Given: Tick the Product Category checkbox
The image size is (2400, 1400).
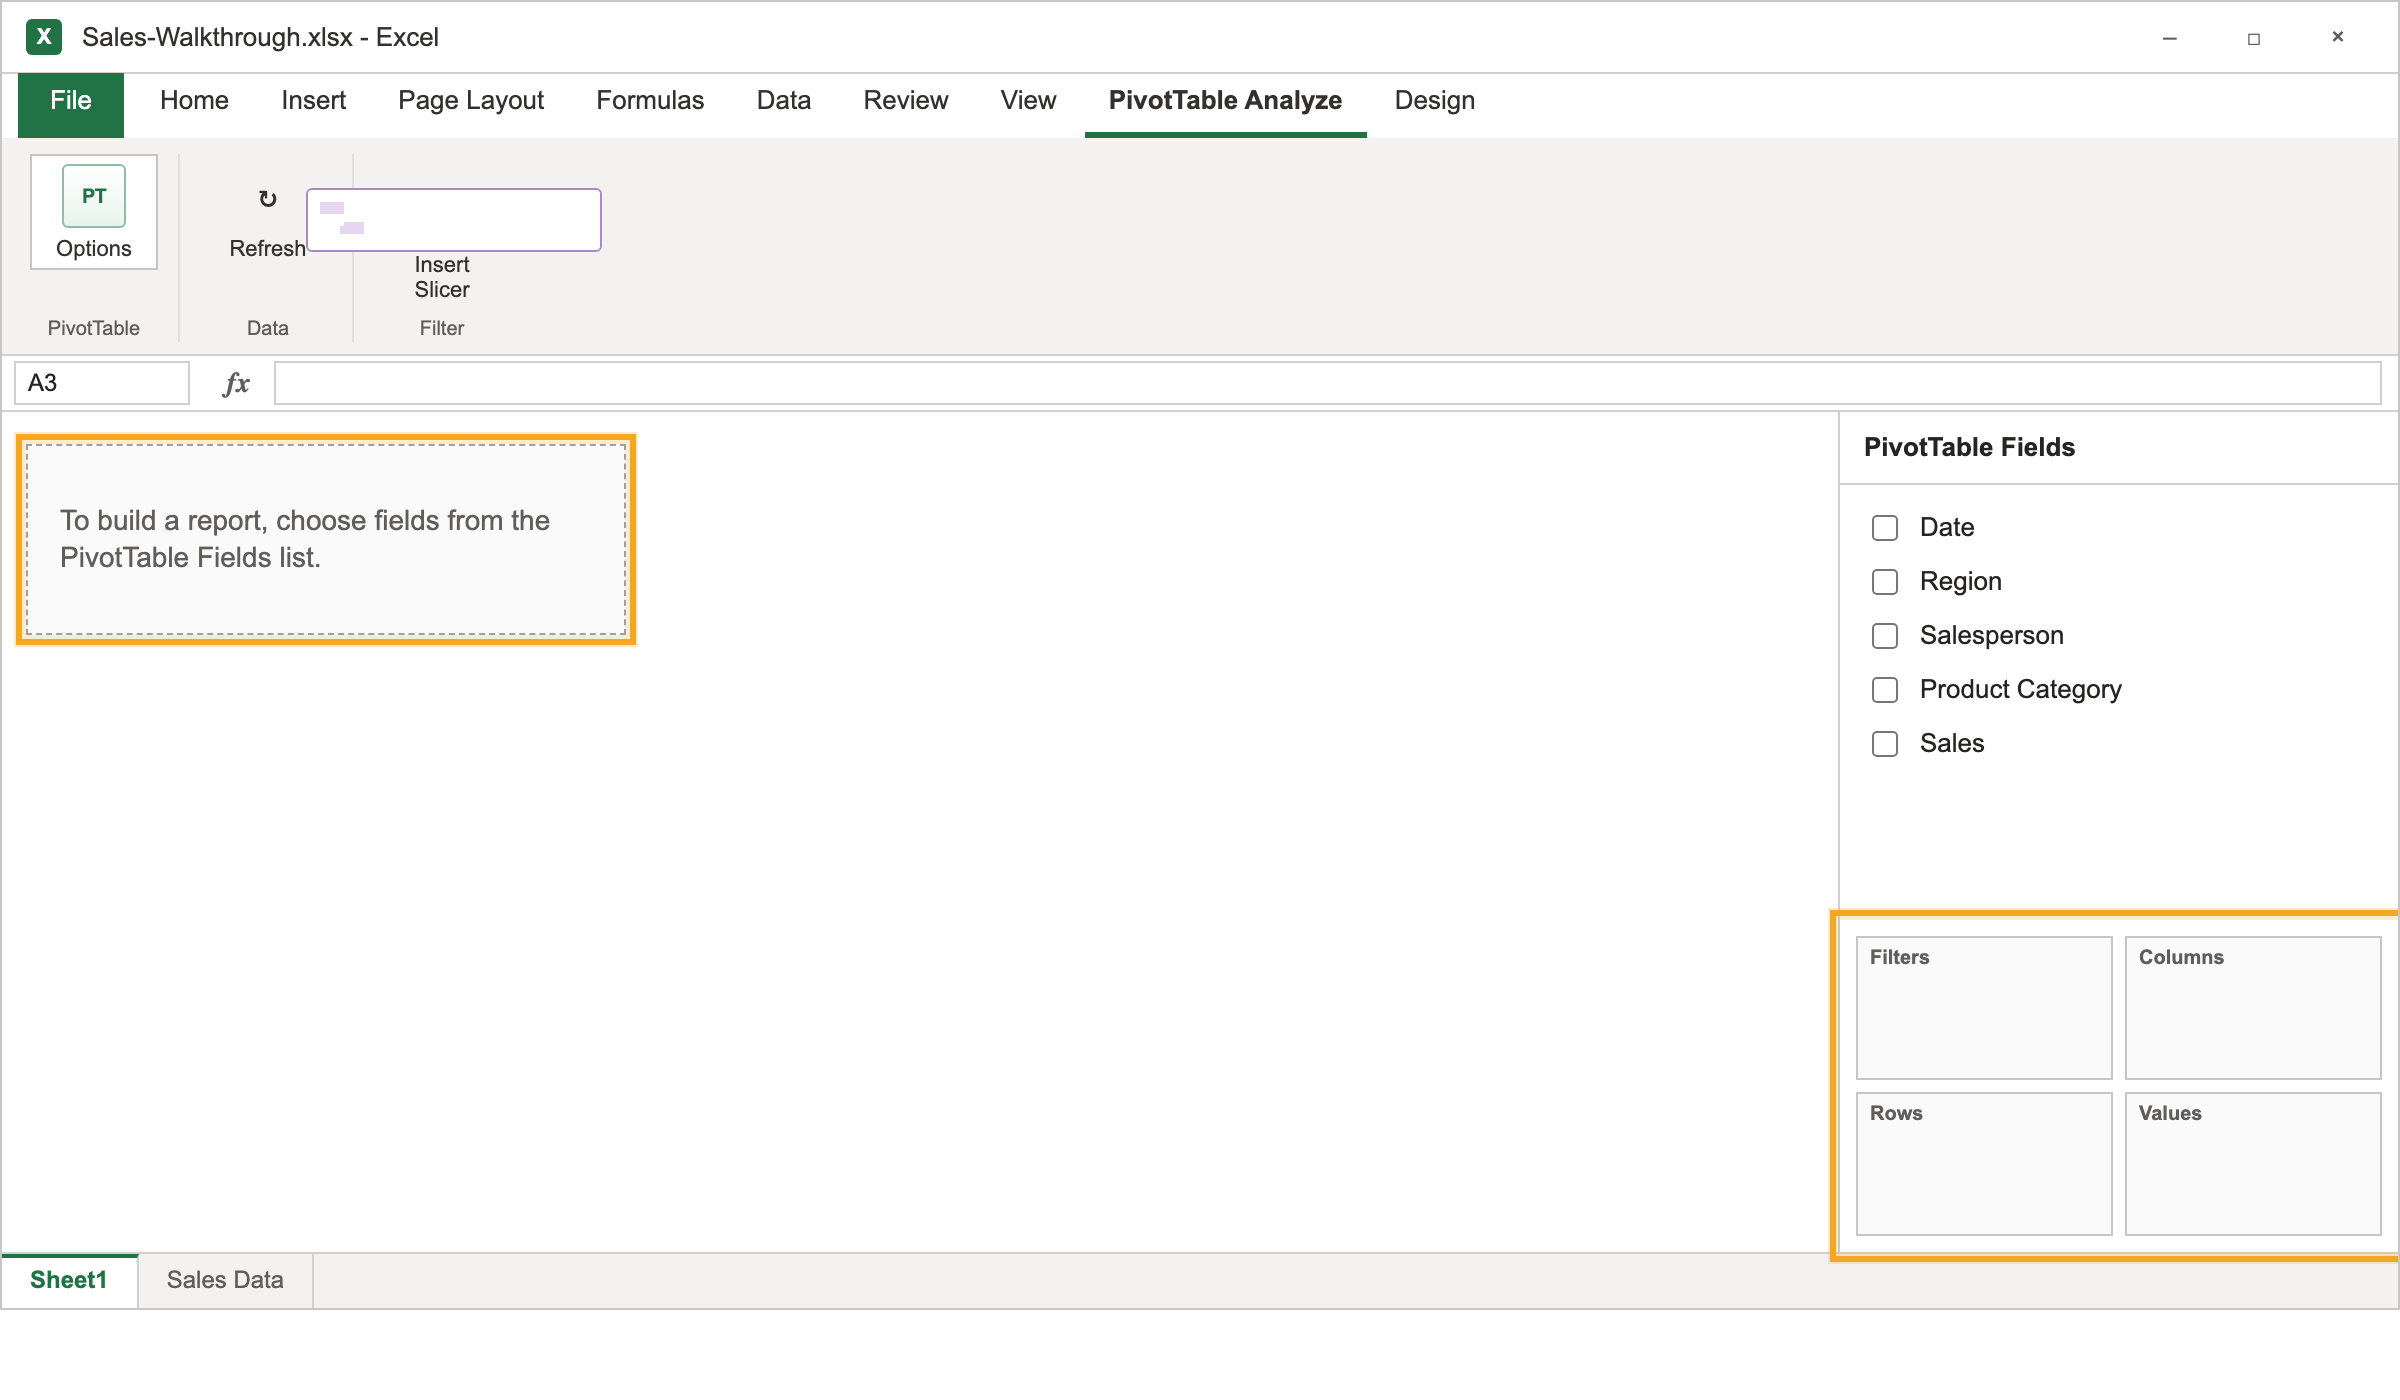Looking at the screenshot, I should tap(1885, 690).
